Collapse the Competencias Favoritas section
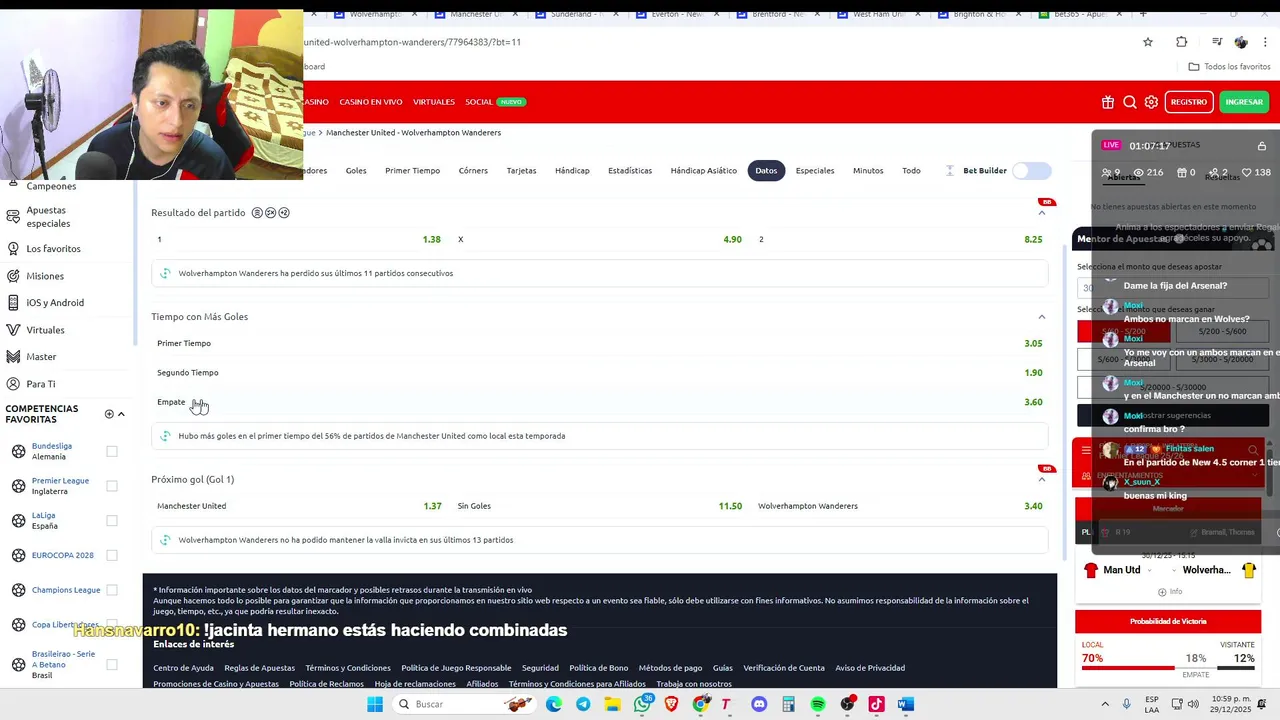 coord(121,414)
